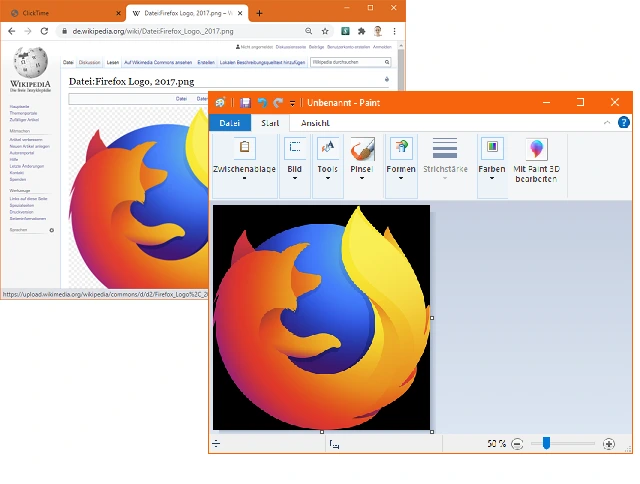Click the Sprachen settings gear icon
This screenshot has width=640, height=484.
51,230
